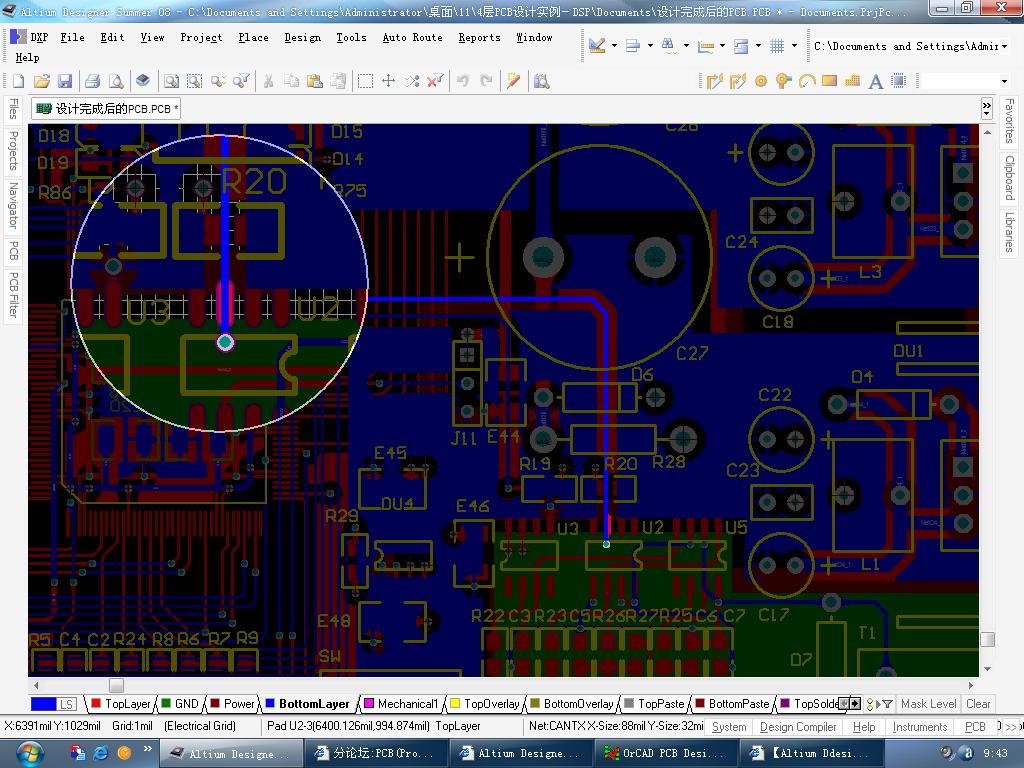1024x768 pixels.
Task: Select the Place Arc by Edge tool
Action: 807,81
